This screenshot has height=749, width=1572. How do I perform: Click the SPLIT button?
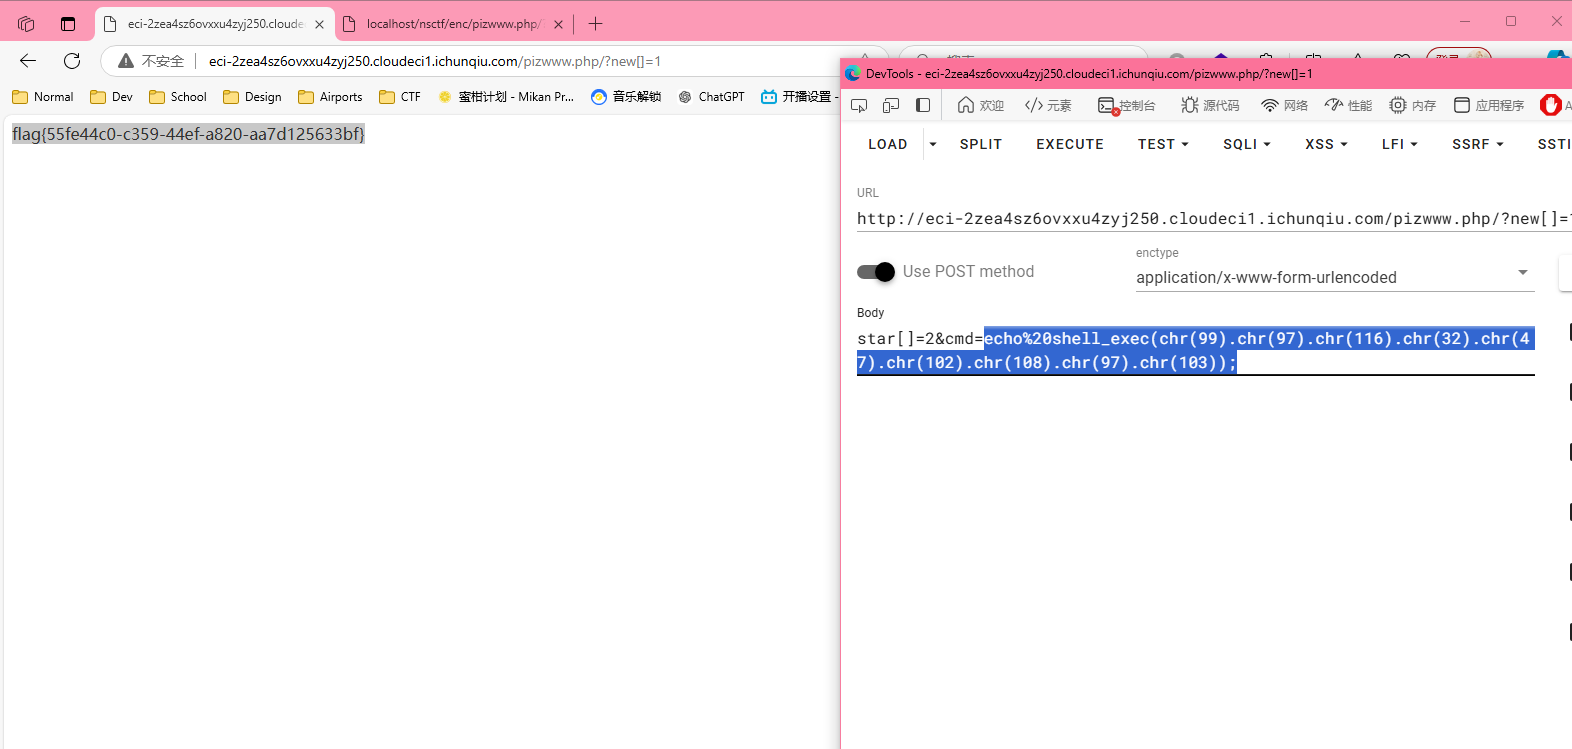pos(980,144)
